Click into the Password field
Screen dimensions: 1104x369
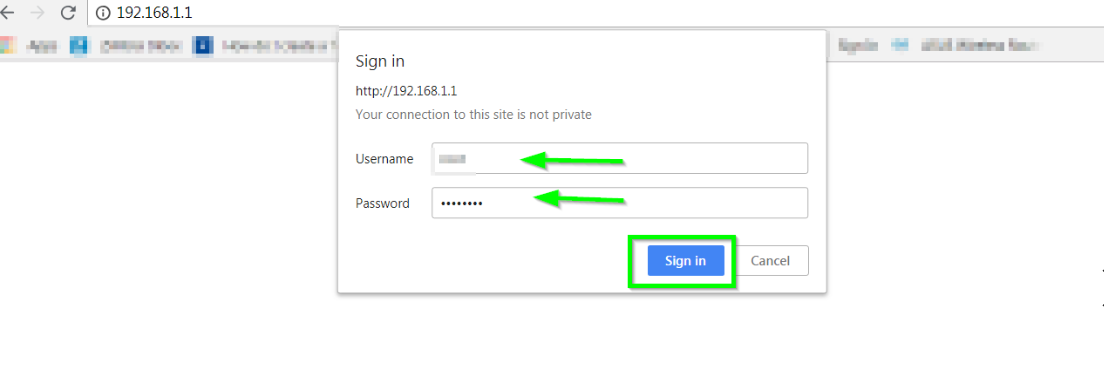pyautogui.click(x=620, y=203)
